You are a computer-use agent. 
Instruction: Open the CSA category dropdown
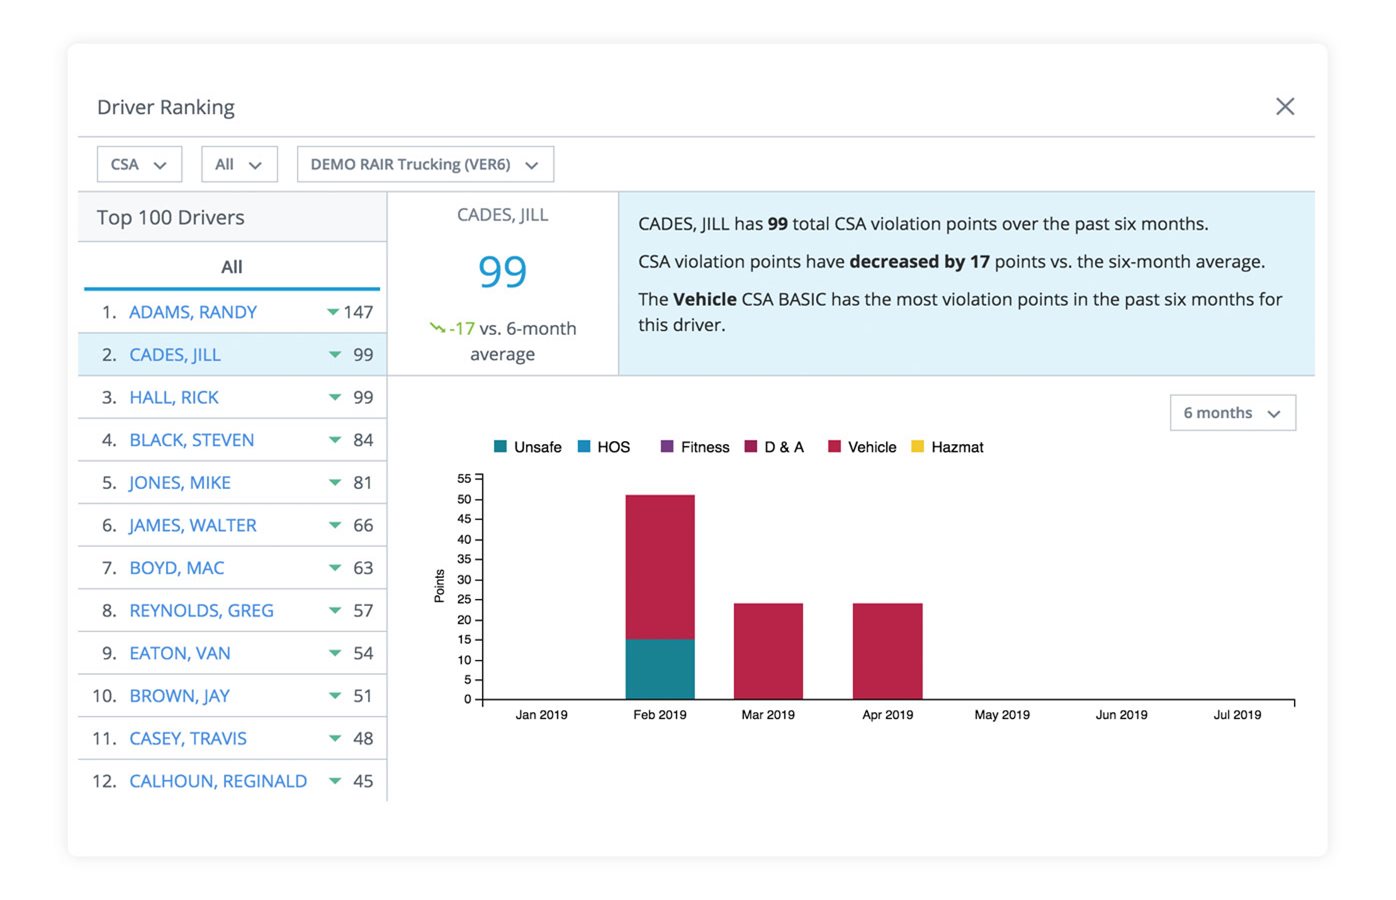point(139,165)
